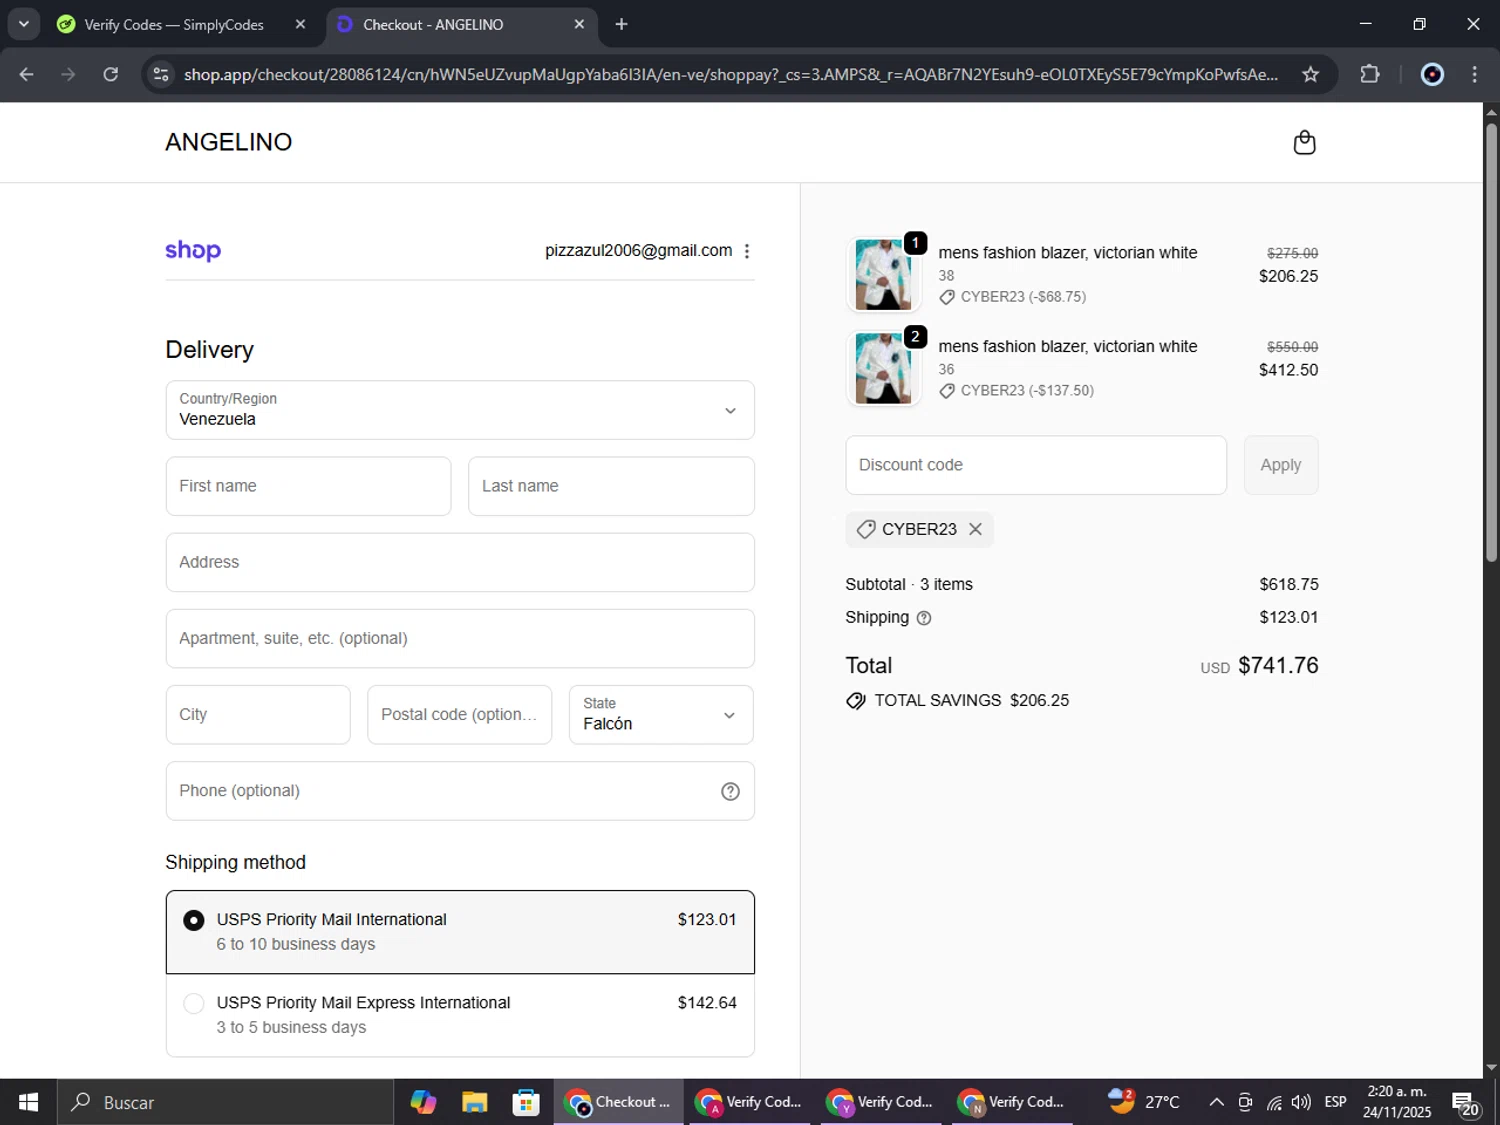Focus the Last name field
This screenshot has height=1125, width=1500.
pyautogui.click(x=611, y=486)
